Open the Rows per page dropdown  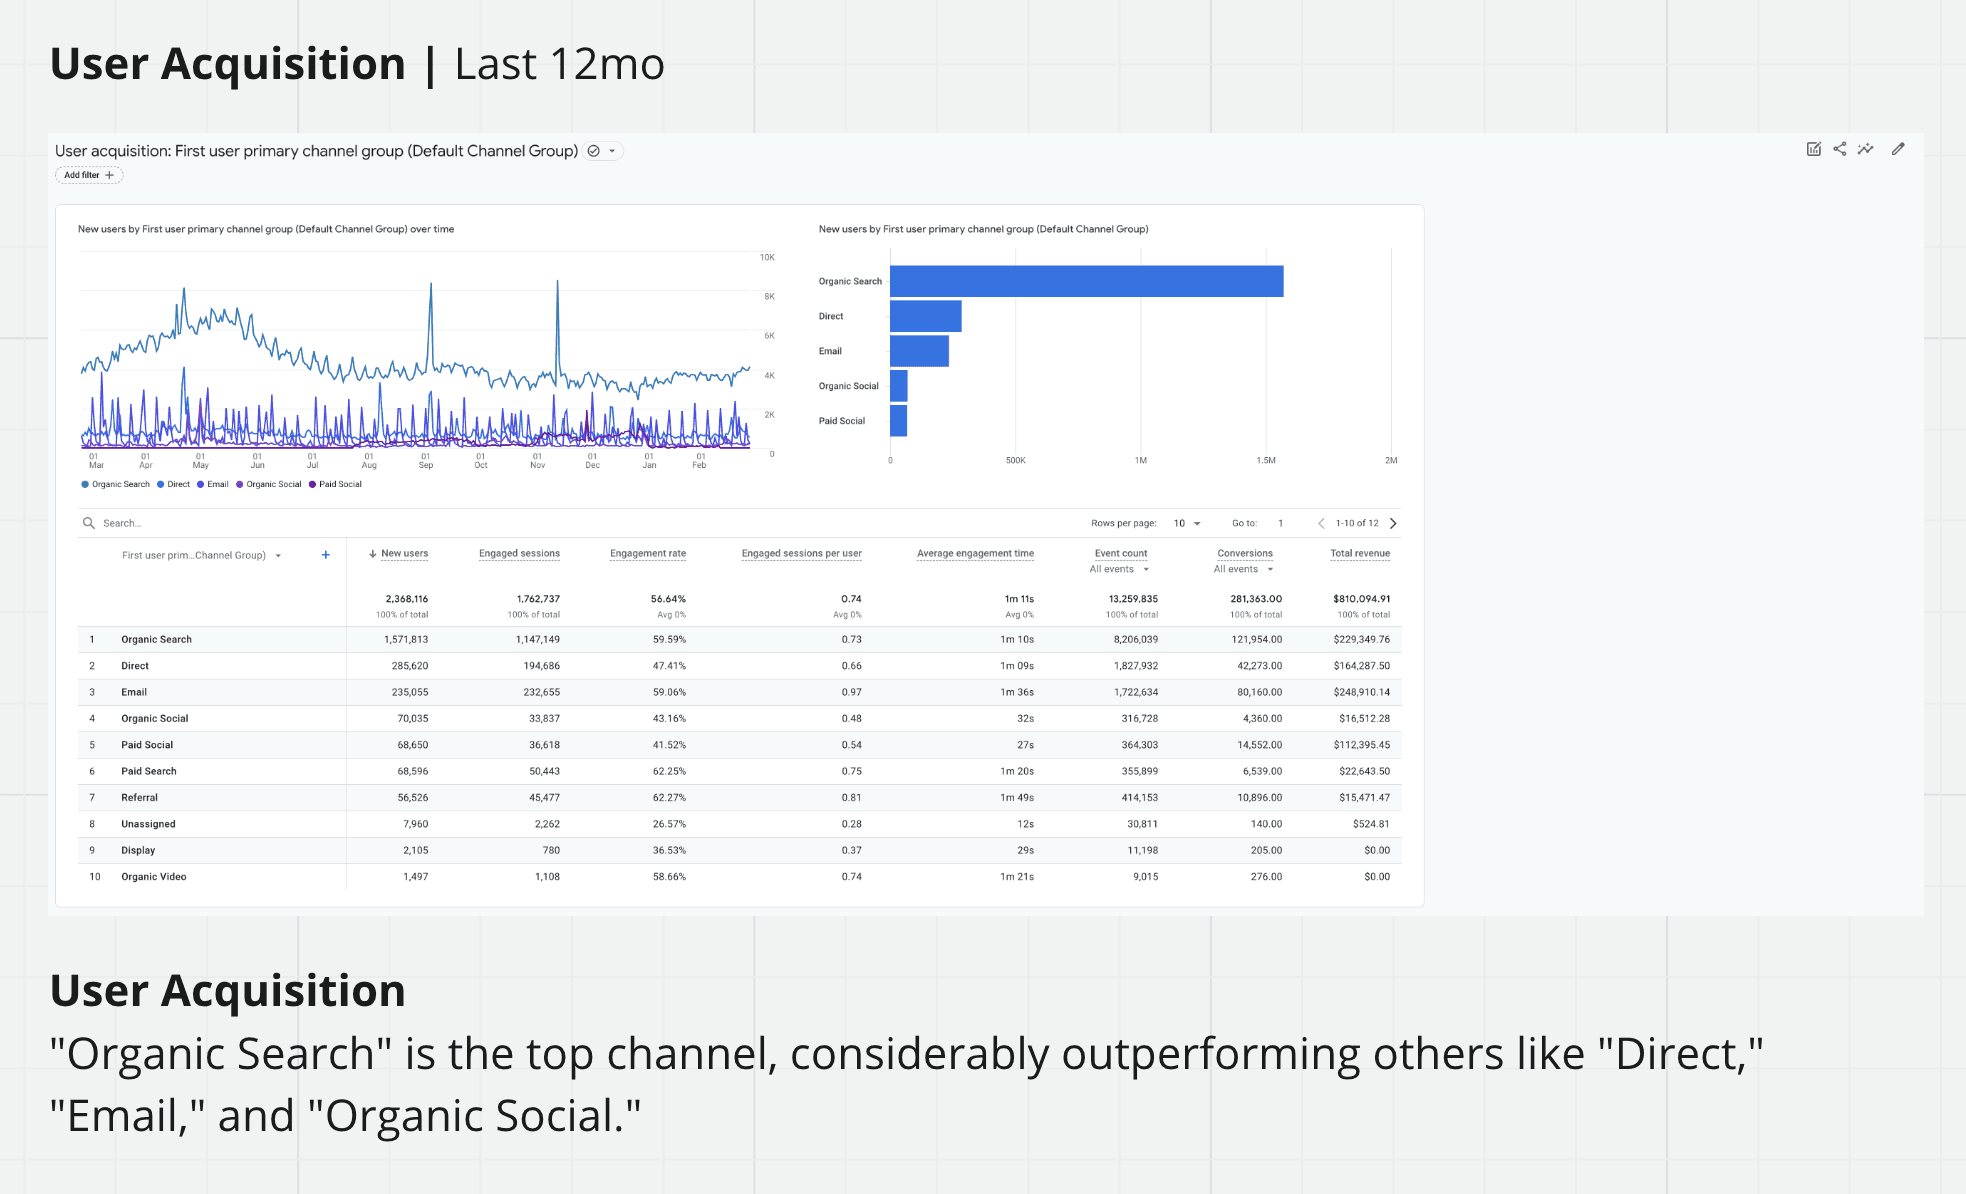1186,523
